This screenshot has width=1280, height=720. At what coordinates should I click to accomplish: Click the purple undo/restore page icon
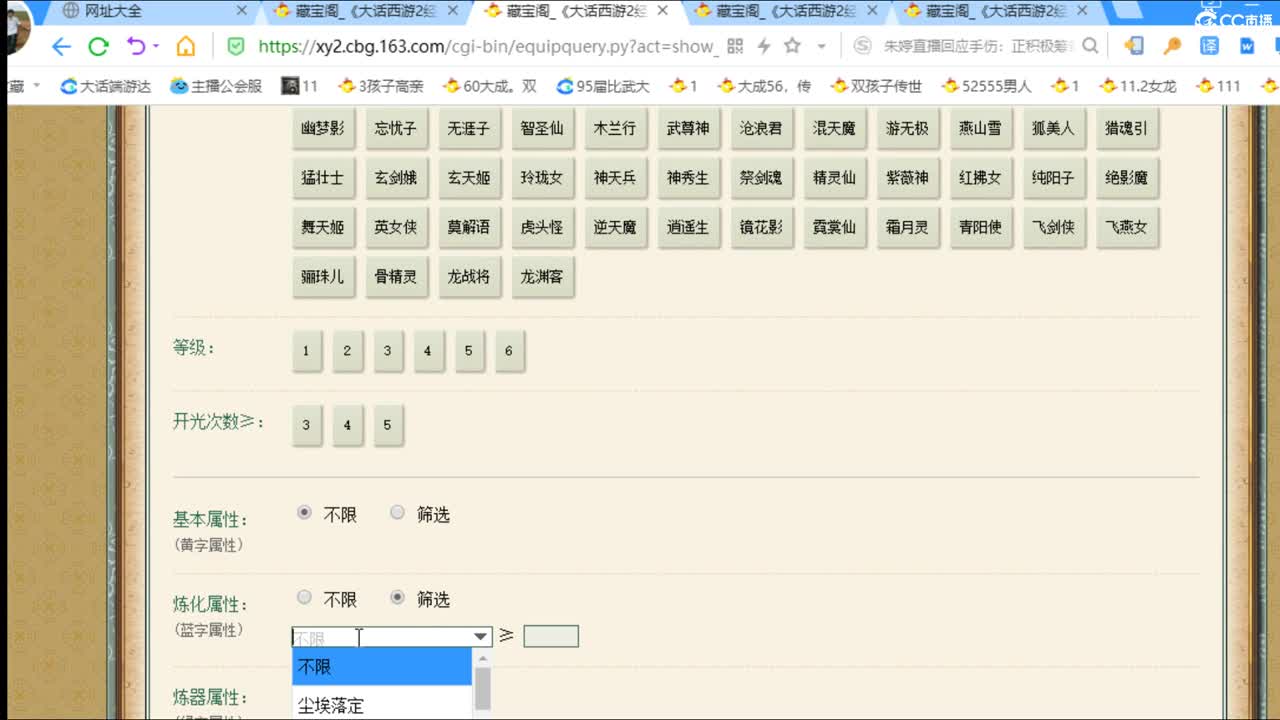tap(135, 47)
